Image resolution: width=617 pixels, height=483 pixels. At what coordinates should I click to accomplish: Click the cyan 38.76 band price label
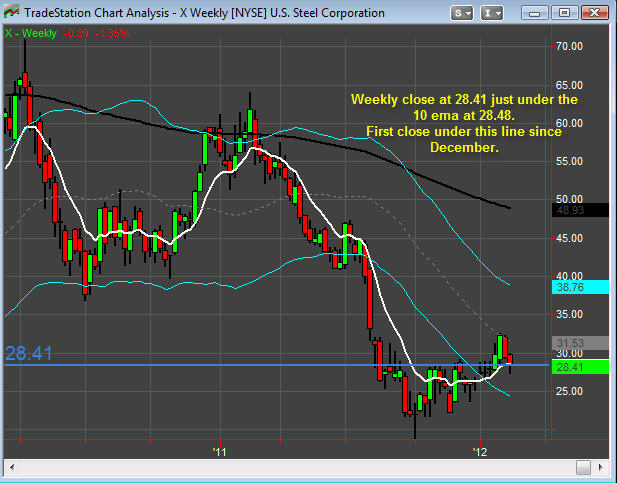pos(580,287)
